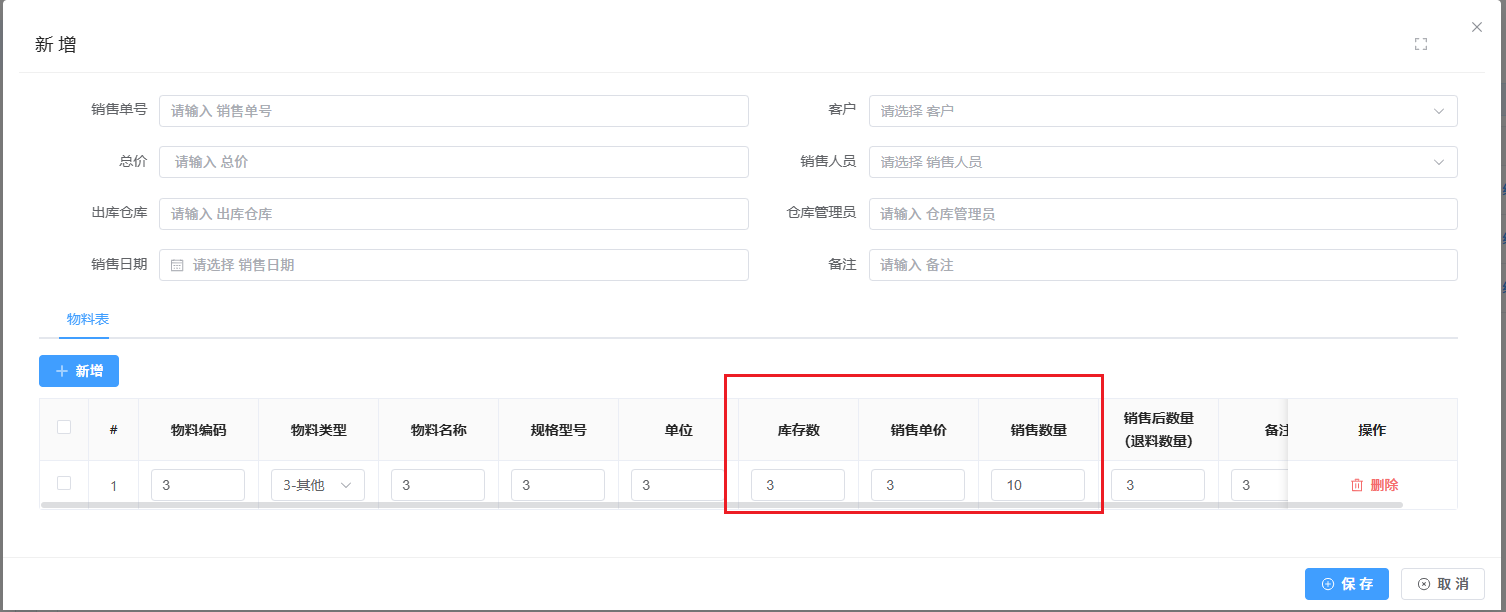Screen dimensions: 1506x612
Task: Switch to the 物料表 tab
Action: pos(88,319)
